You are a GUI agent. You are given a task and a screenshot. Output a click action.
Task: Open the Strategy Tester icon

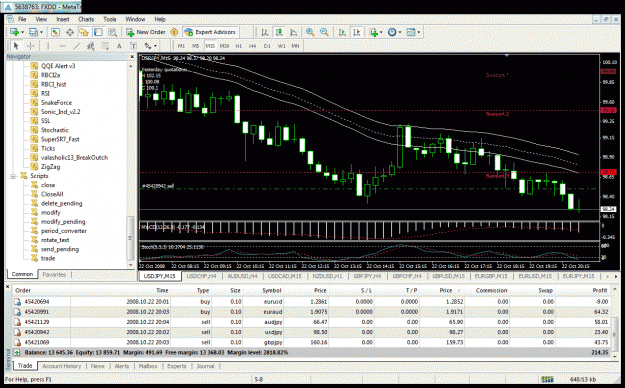112,32
